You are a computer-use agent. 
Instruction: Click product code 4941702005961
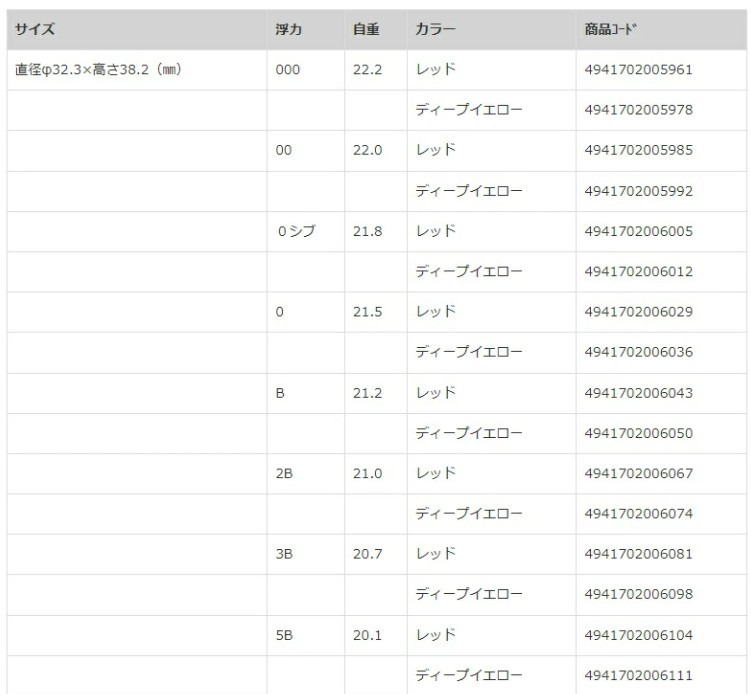coord(638,70)
